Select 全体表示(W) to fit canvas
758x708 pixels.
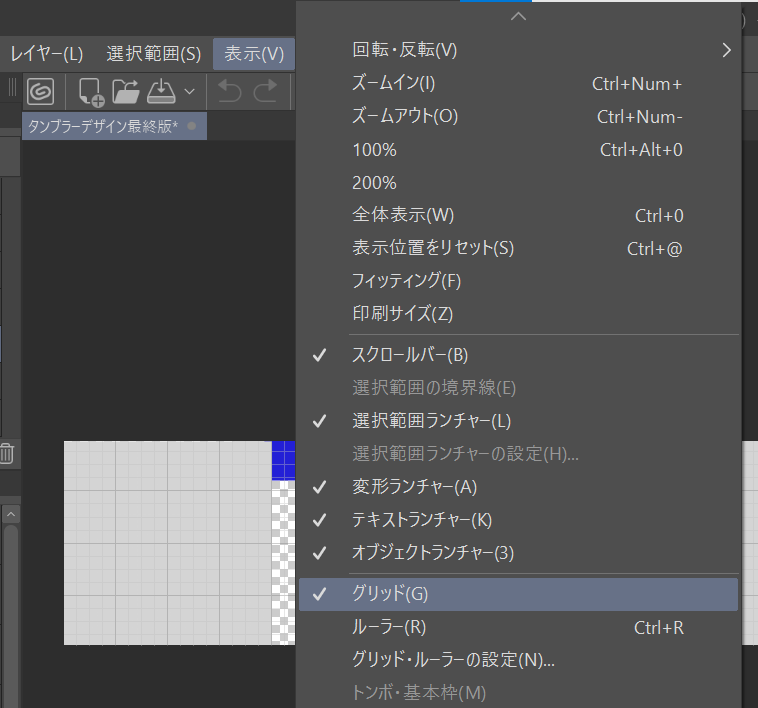click(518, 215)
